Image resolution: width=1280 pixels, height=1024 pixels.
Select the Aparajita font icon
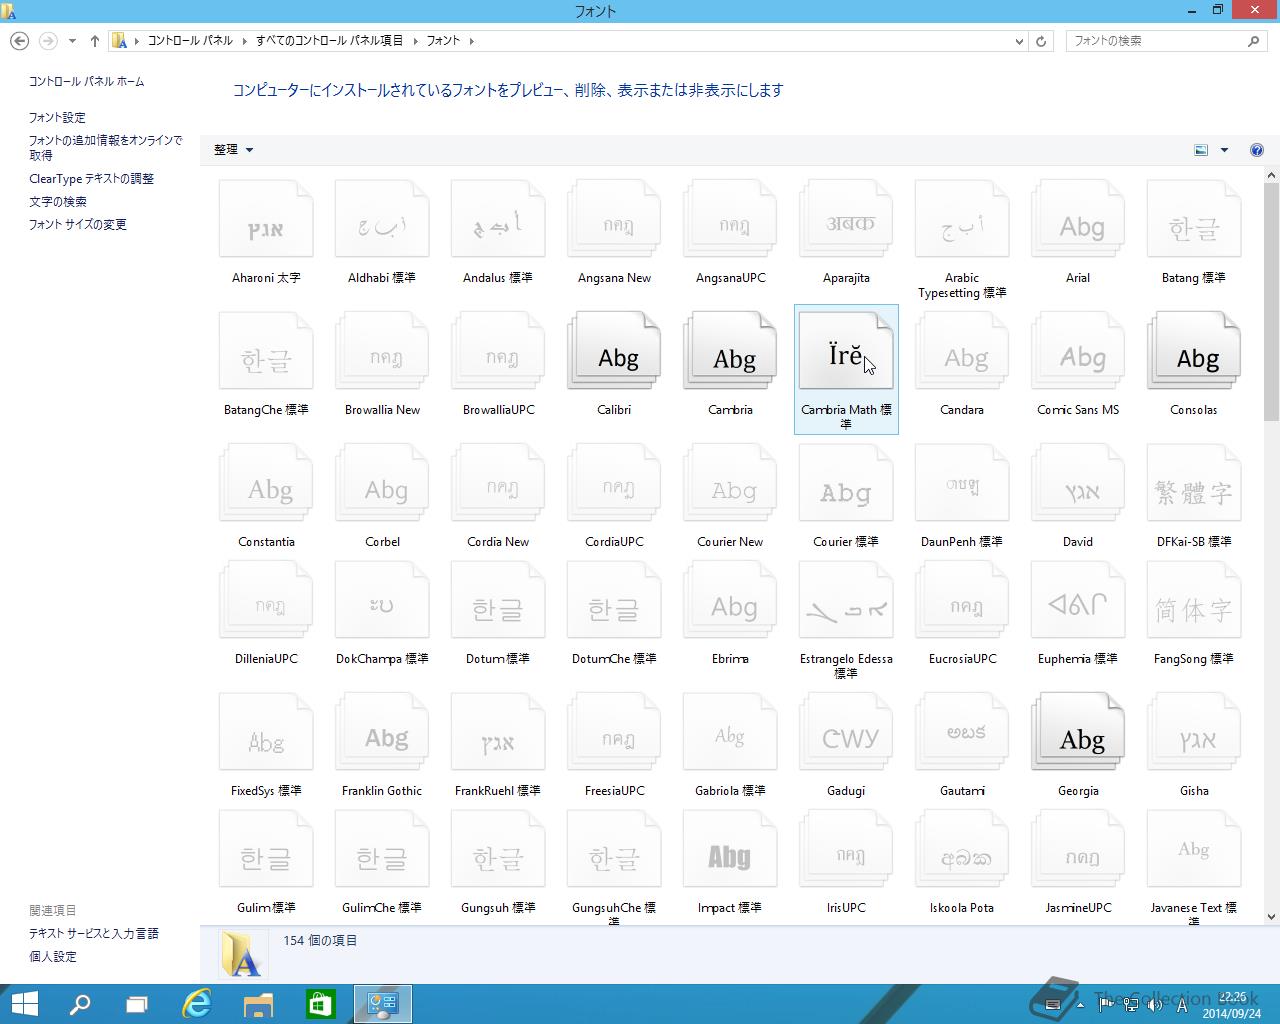(x=846, y=219)
